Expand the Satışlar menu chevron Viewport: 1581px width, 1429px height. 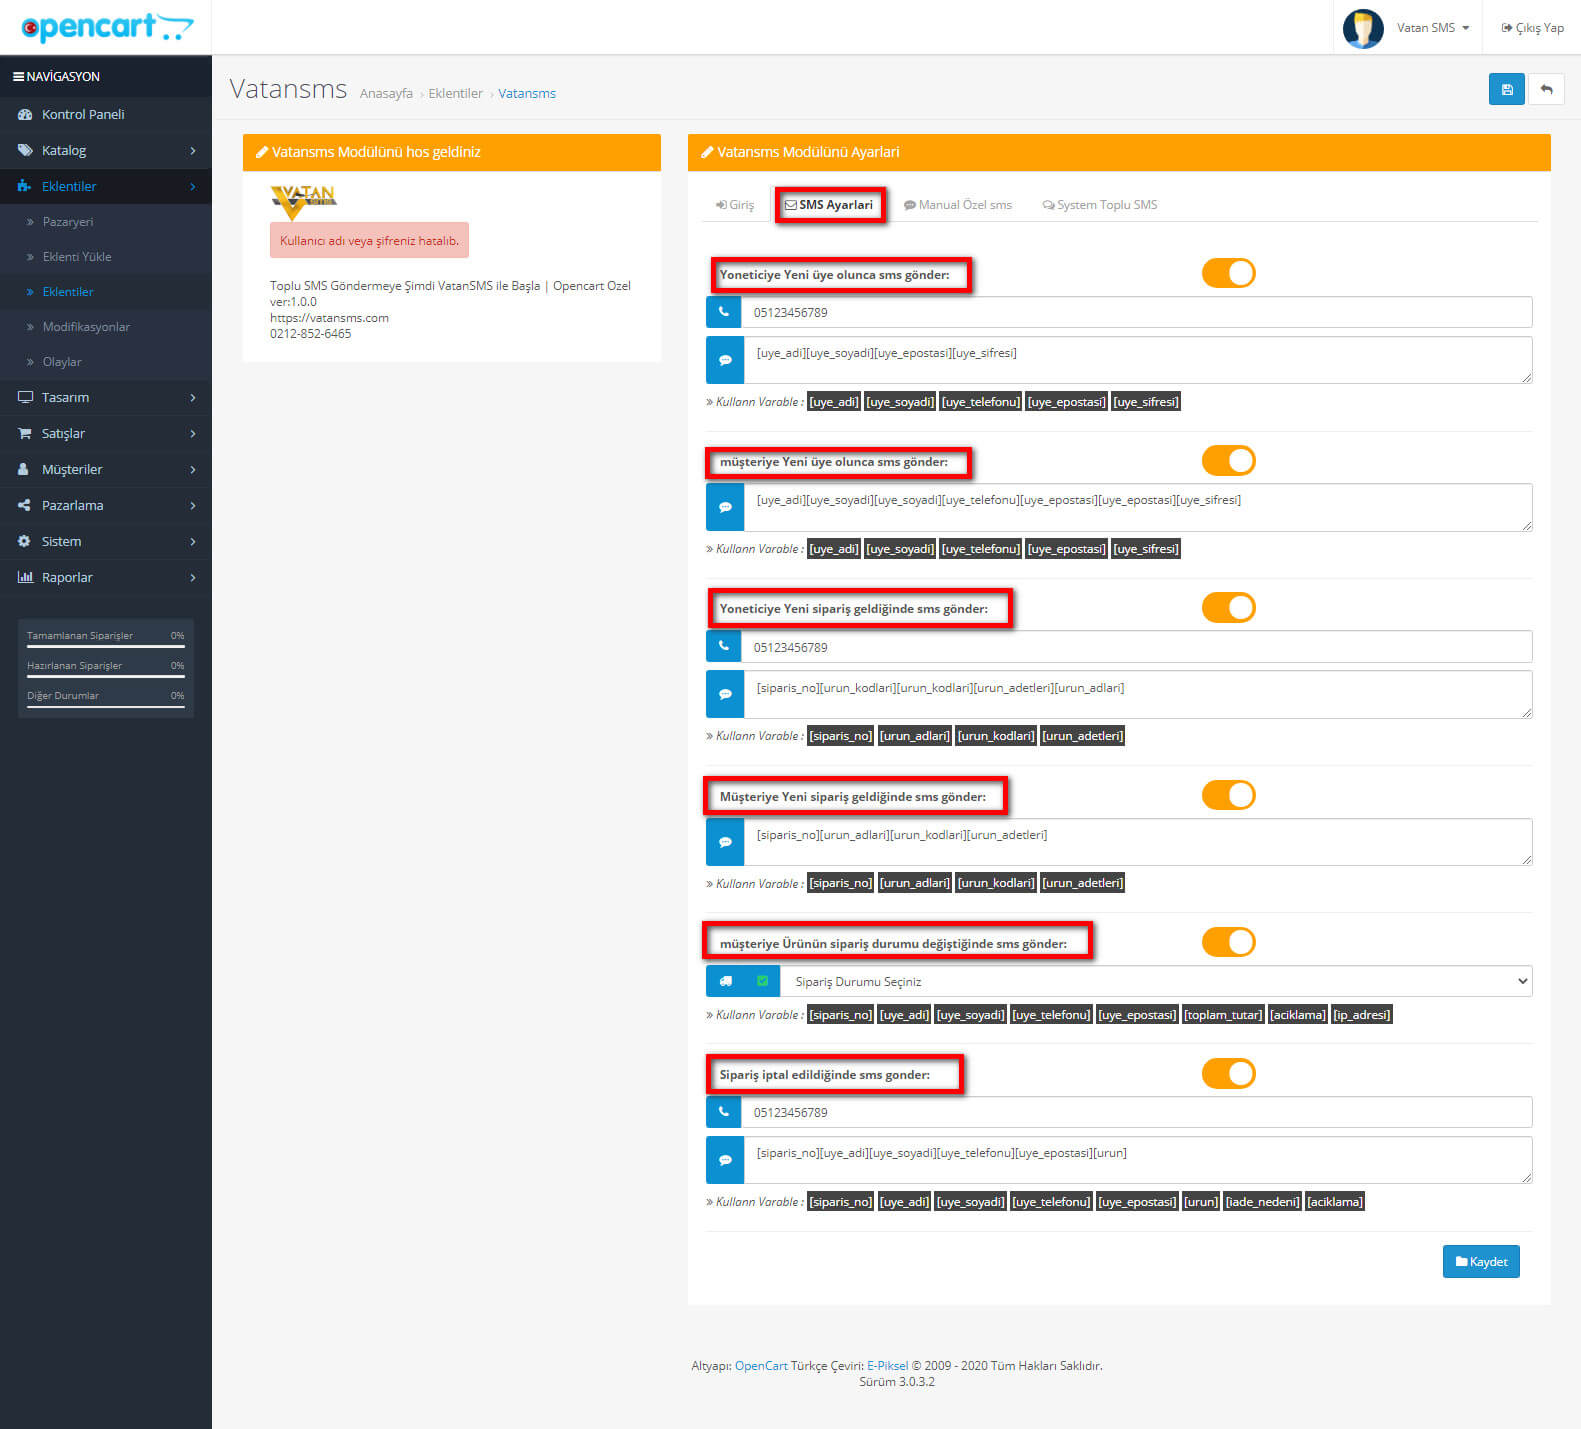tap(193, 433)
